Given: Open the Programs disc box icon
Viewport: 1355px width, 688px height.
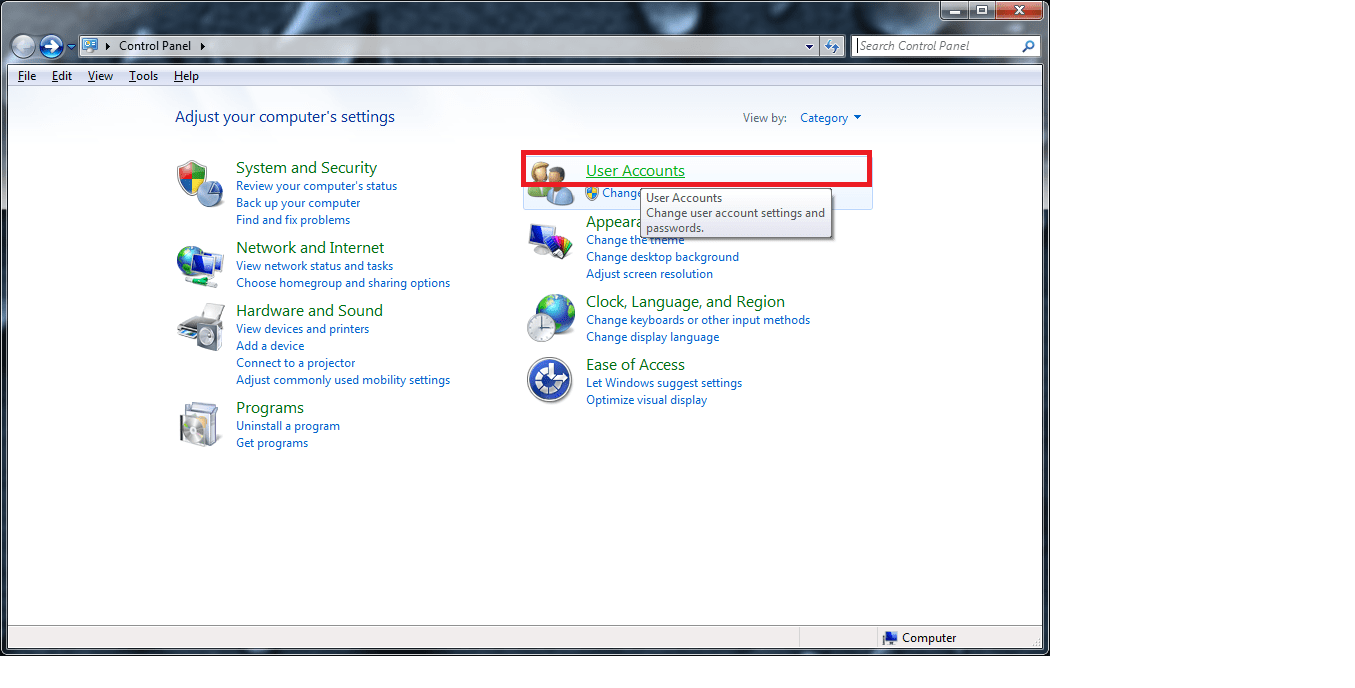Looking at the screenshot, I should pos(199,424).
